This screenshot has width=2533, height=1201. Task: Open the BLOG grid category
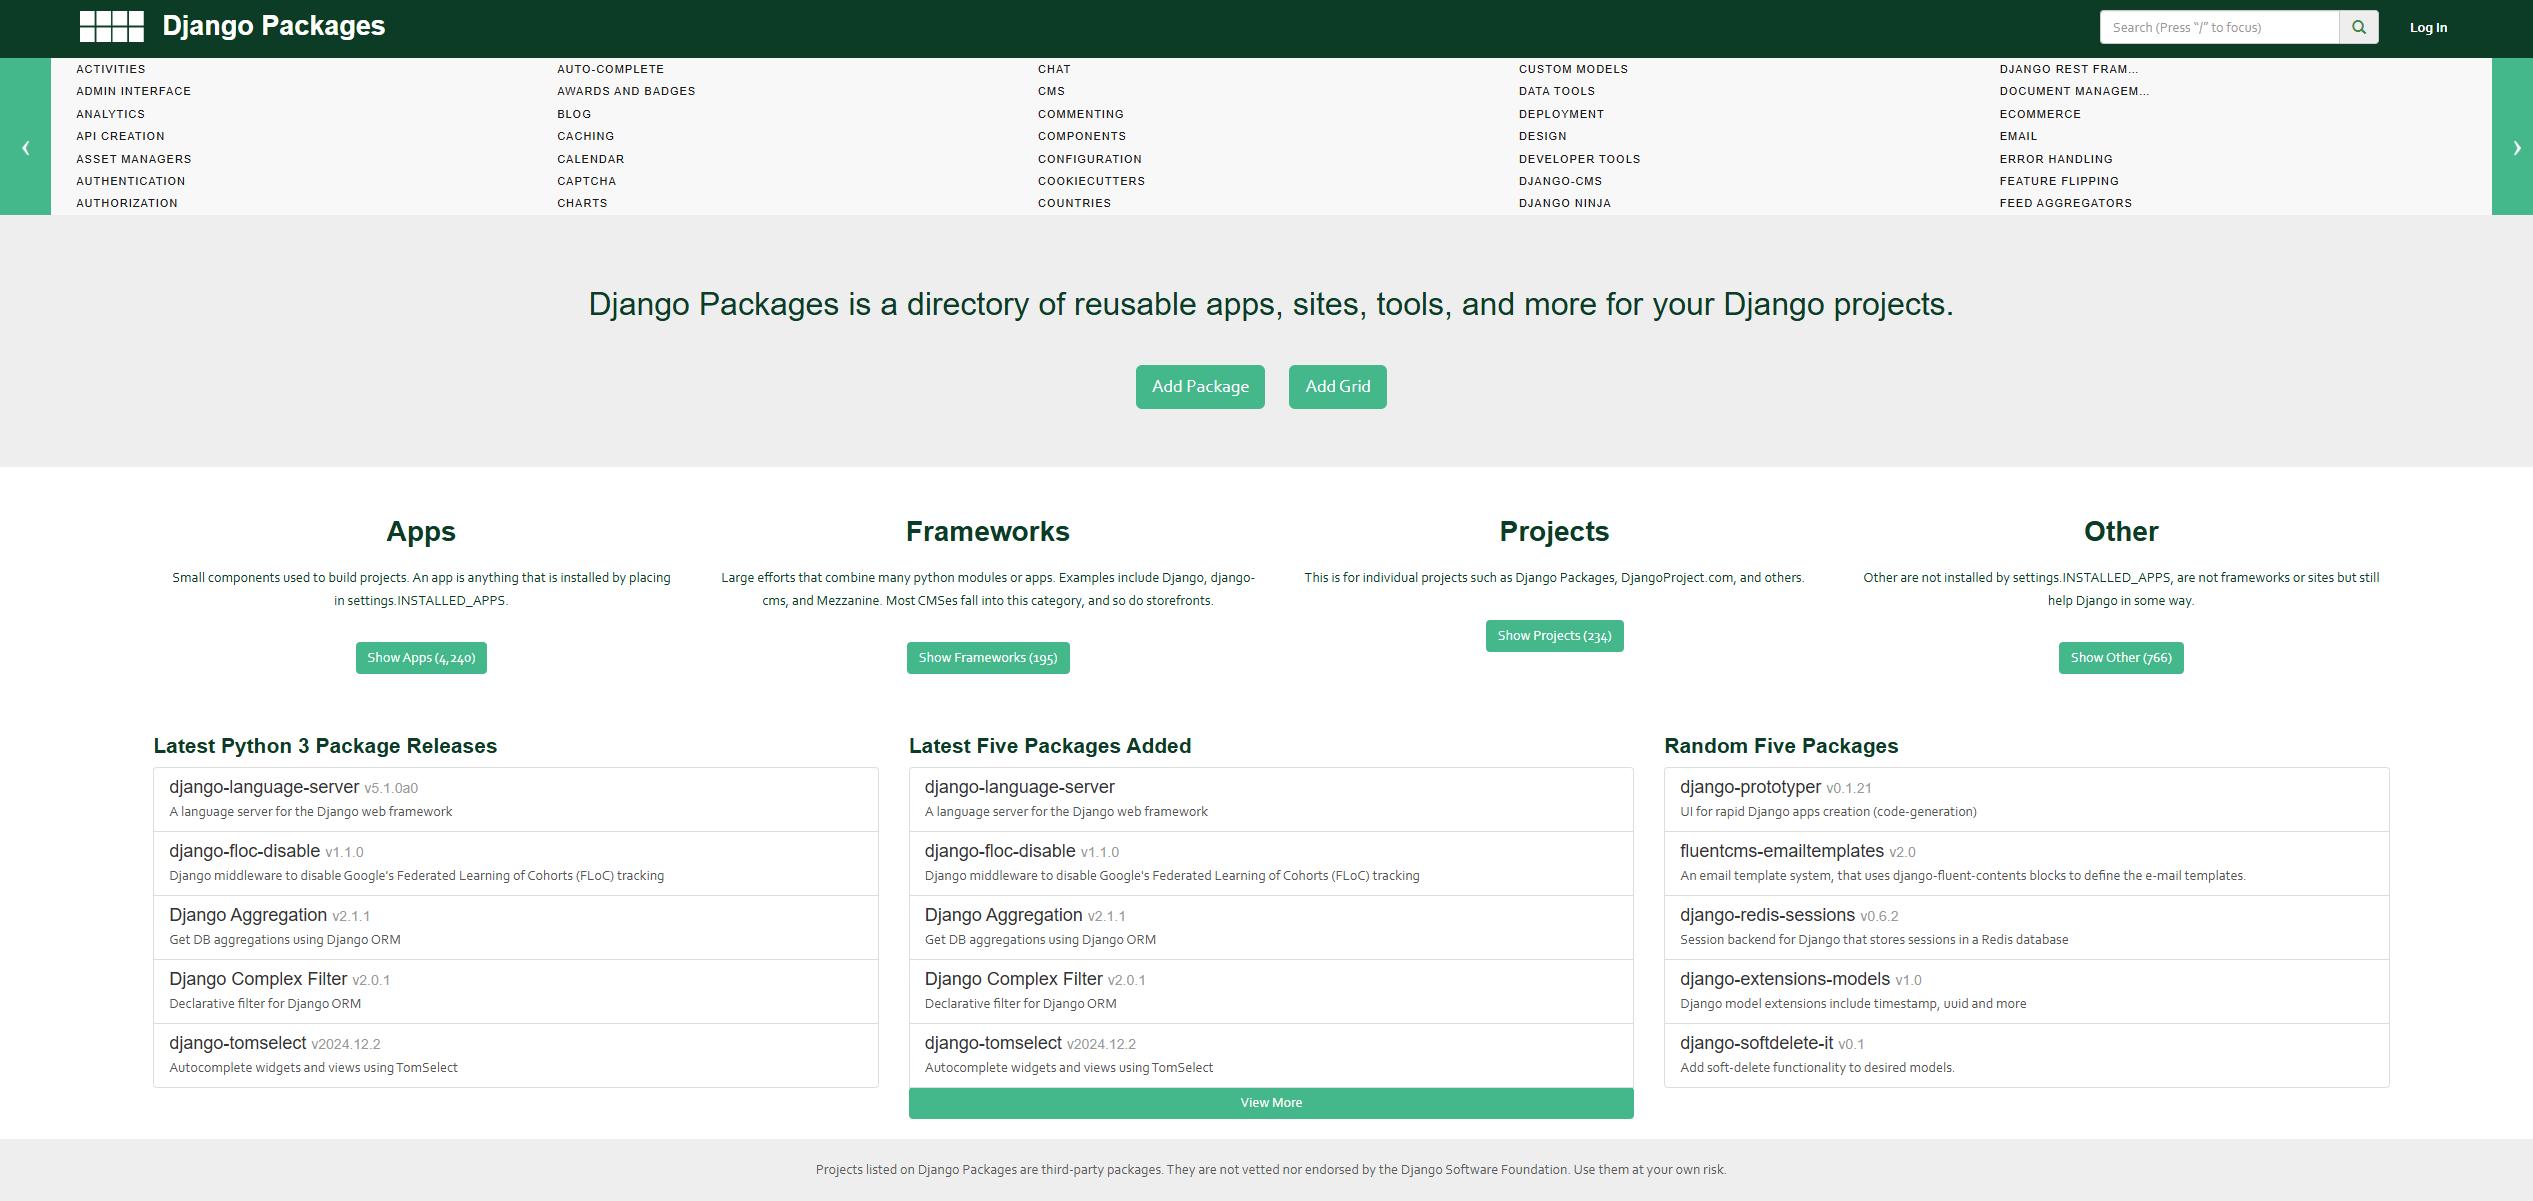coord(574,114)
